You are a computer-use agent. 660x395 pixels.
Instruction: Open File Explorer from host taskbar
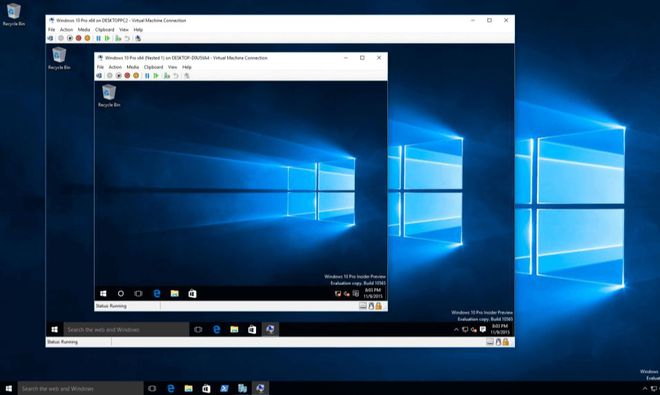point(188,388)
